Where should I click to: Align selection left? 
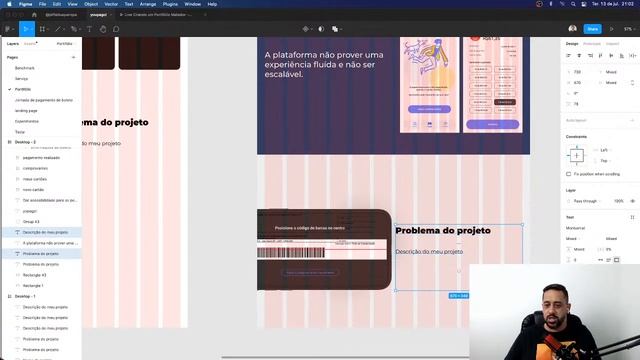[x=569, y=56]
